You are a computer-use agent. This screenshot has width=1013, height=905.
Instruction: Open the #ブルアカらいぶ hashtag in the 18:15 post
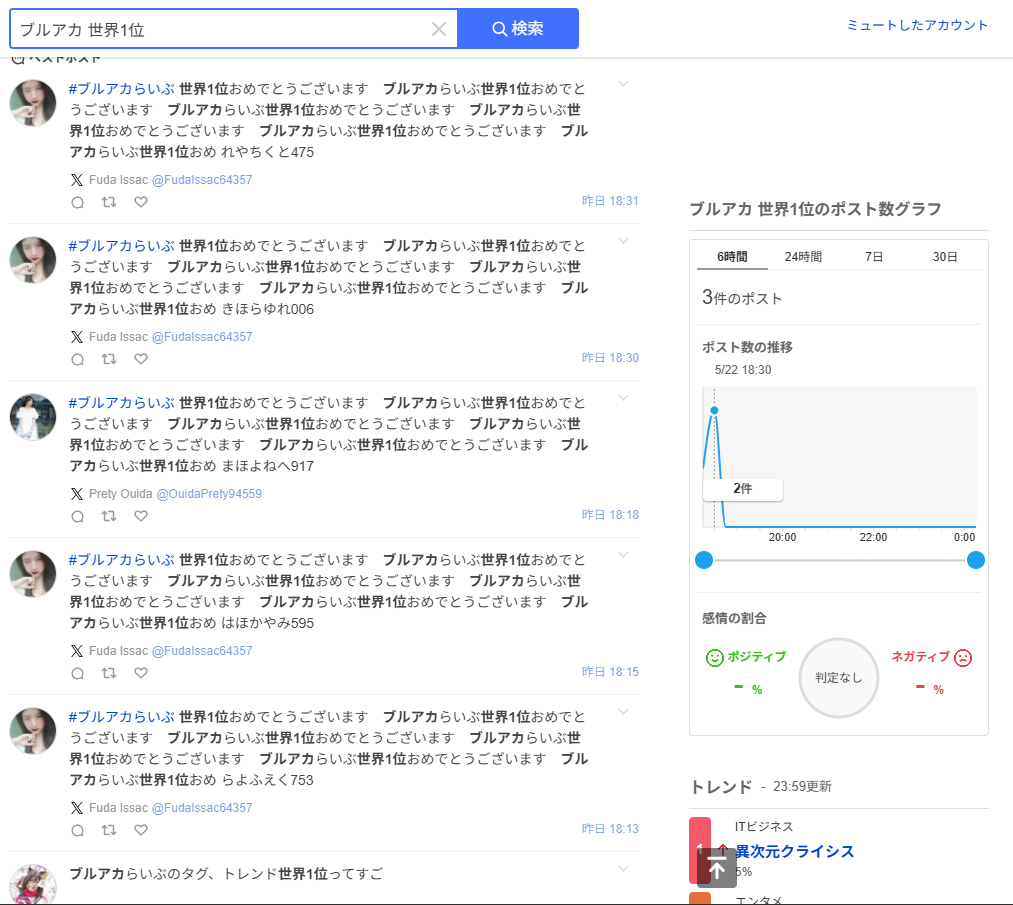(x=121, y=559)
